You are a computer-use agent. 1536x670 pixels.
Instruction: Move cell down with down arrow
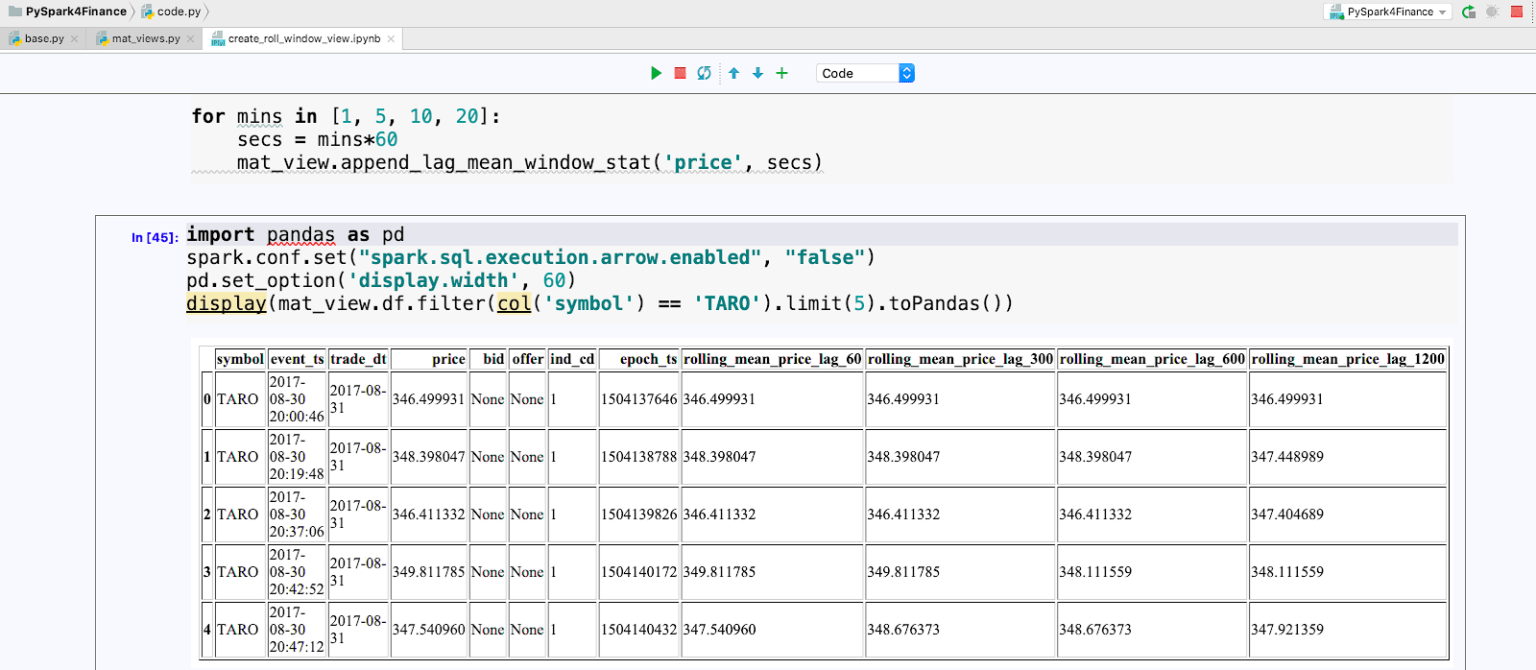click(x=758, y=73)
